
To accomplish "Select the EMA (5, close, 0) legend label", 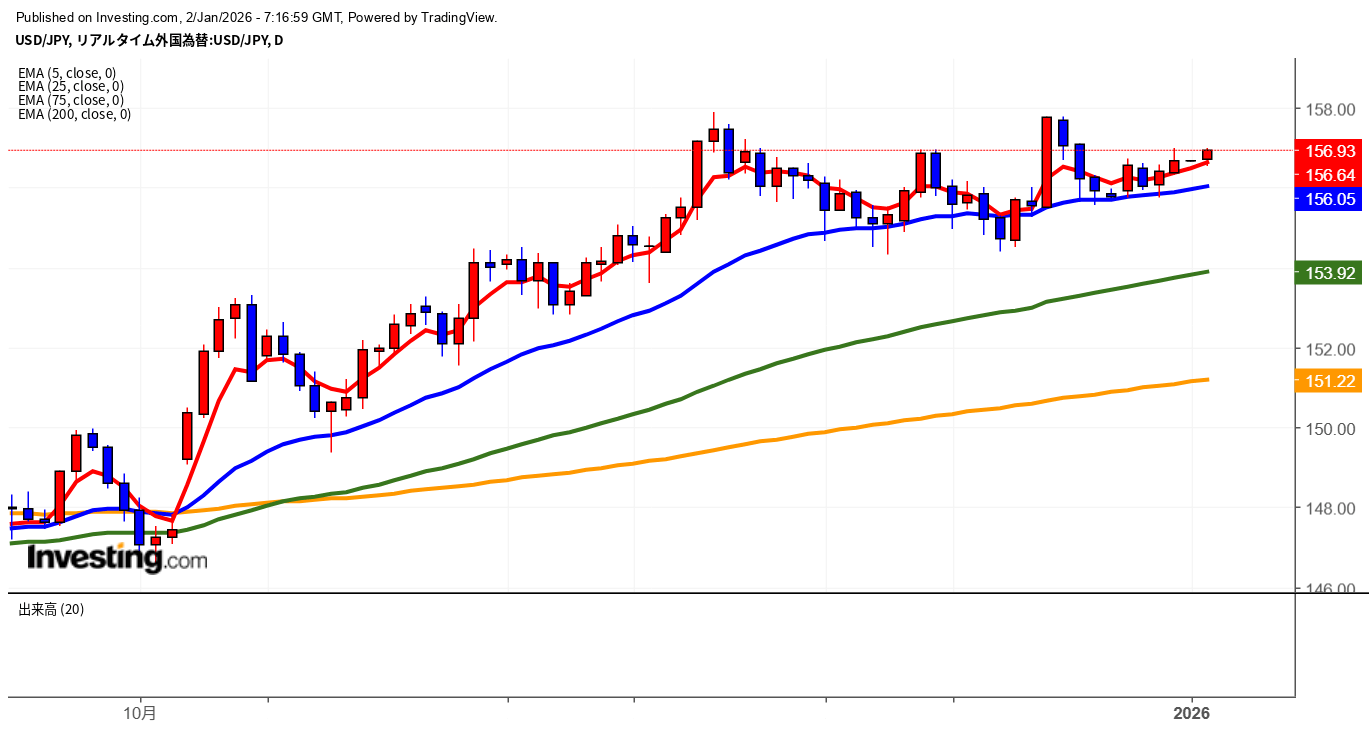I will pos(67,73).
